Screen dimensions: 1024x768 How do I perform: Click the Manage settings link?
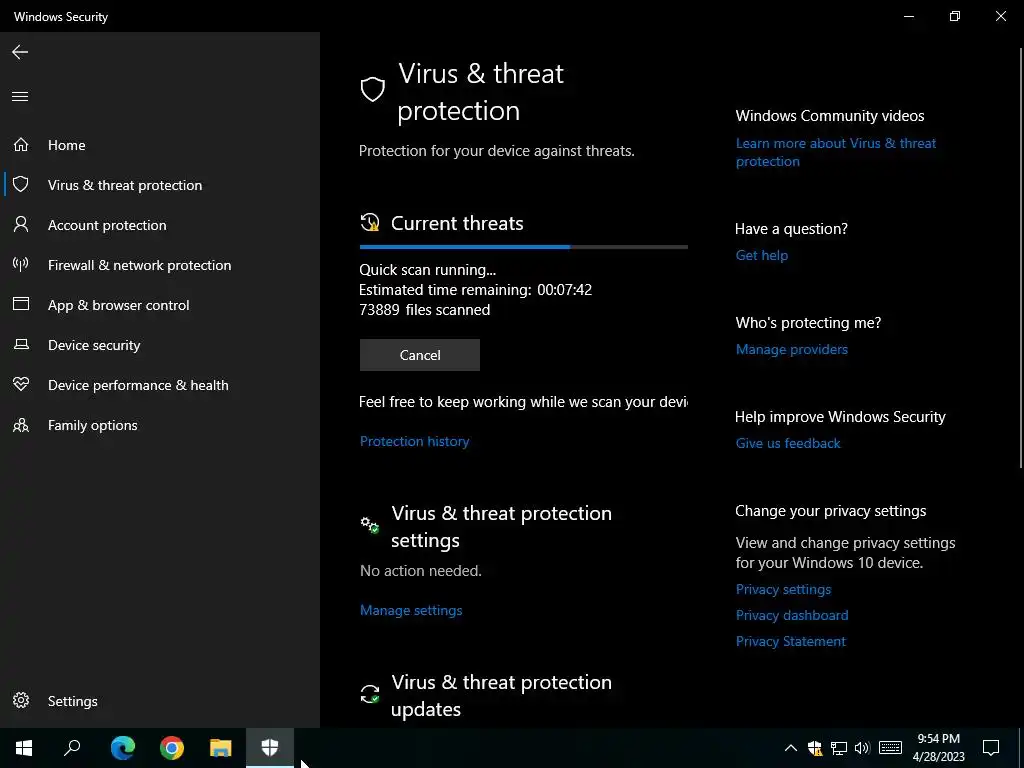(x=411, y=610)
